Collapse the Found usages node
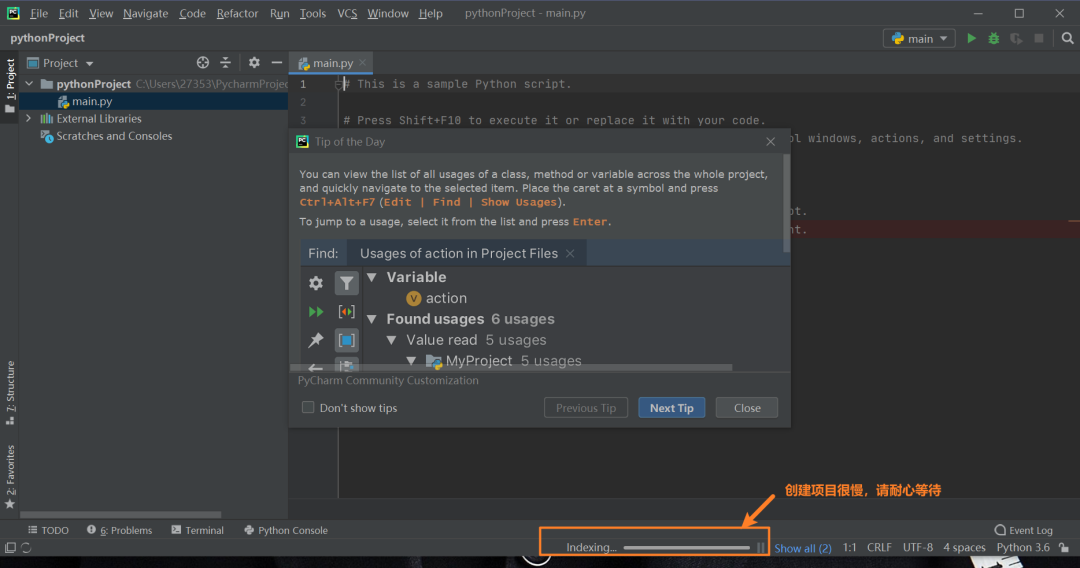Viewport: 1080px width, 568px height. pos(372,319)
